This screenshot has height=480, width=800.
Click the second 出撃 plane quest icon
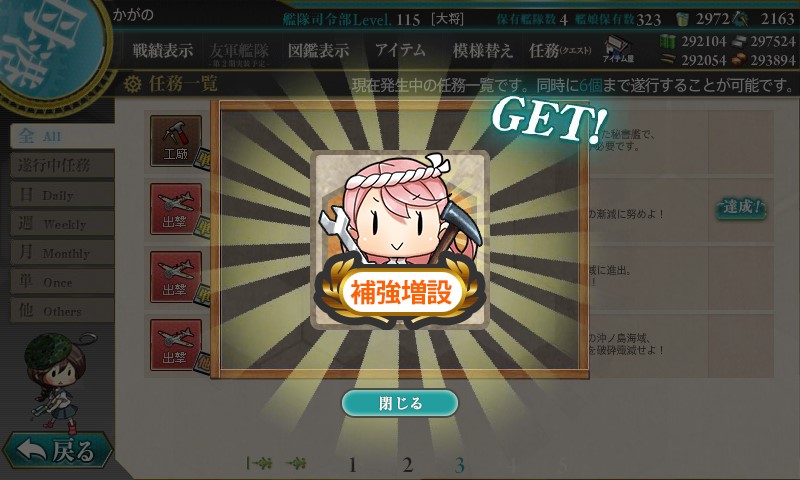coord(176,277)
